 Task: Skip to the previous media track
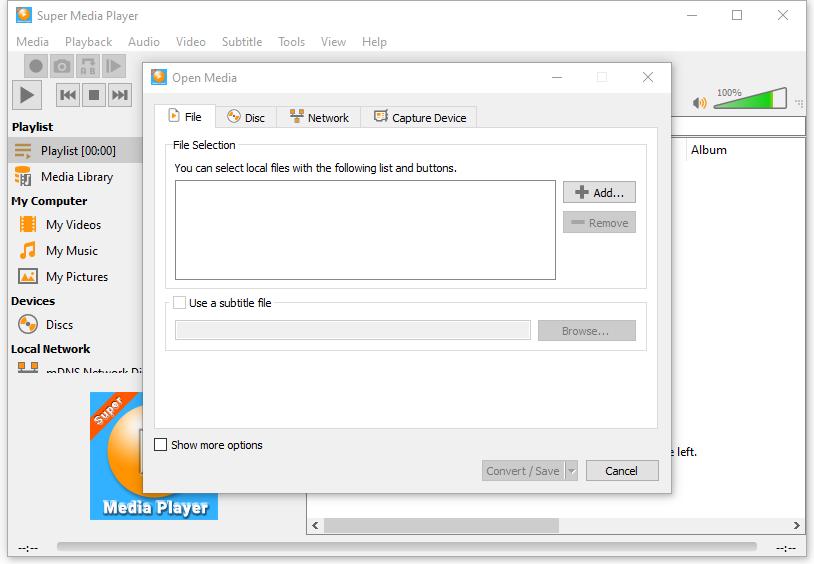click(68, 95)
